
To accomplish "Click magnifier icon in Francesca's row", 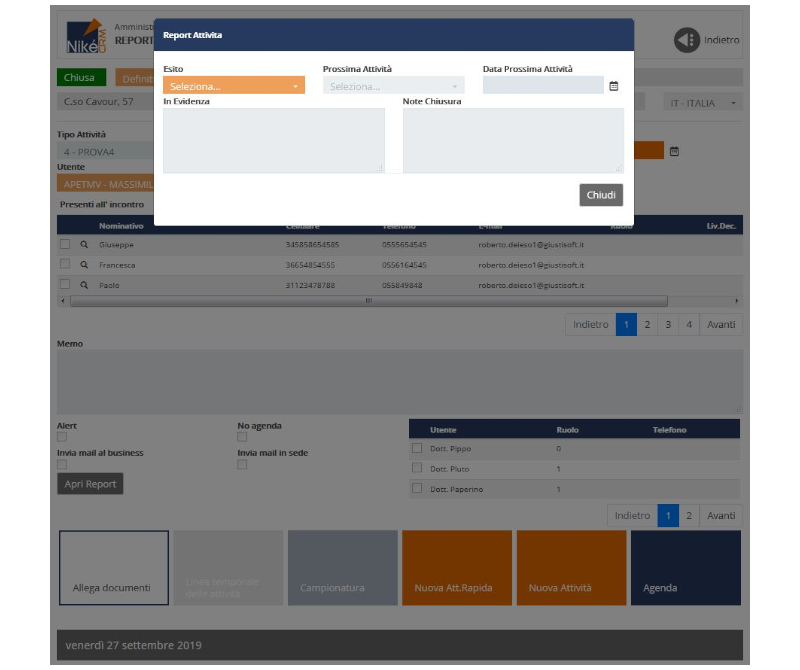I will coord(84,265).
